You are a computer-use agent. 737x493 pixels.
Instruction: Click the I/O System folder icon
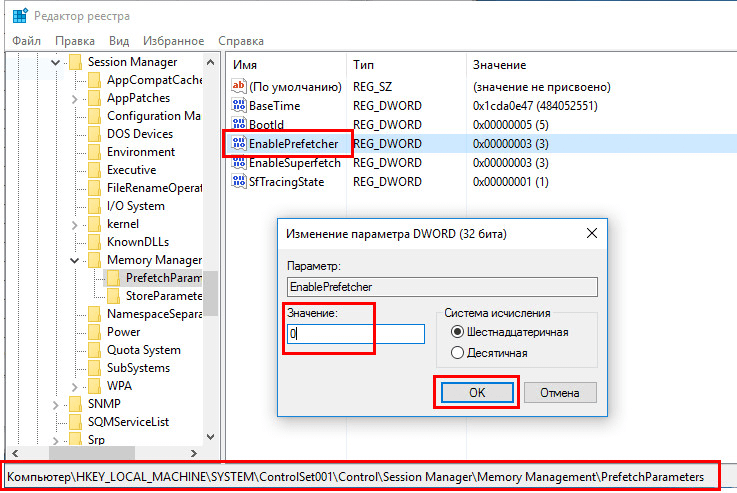[x=94, y=206]
